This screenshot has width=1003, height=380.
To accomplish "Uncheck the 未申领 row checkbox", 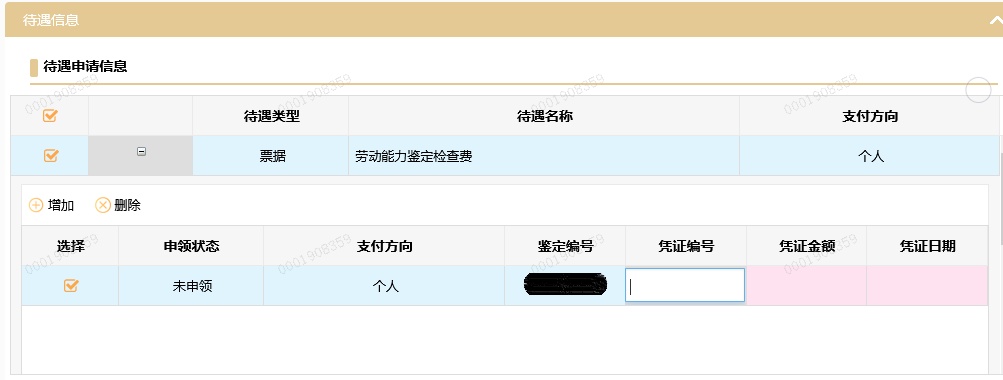I will [x=71, y=286].
